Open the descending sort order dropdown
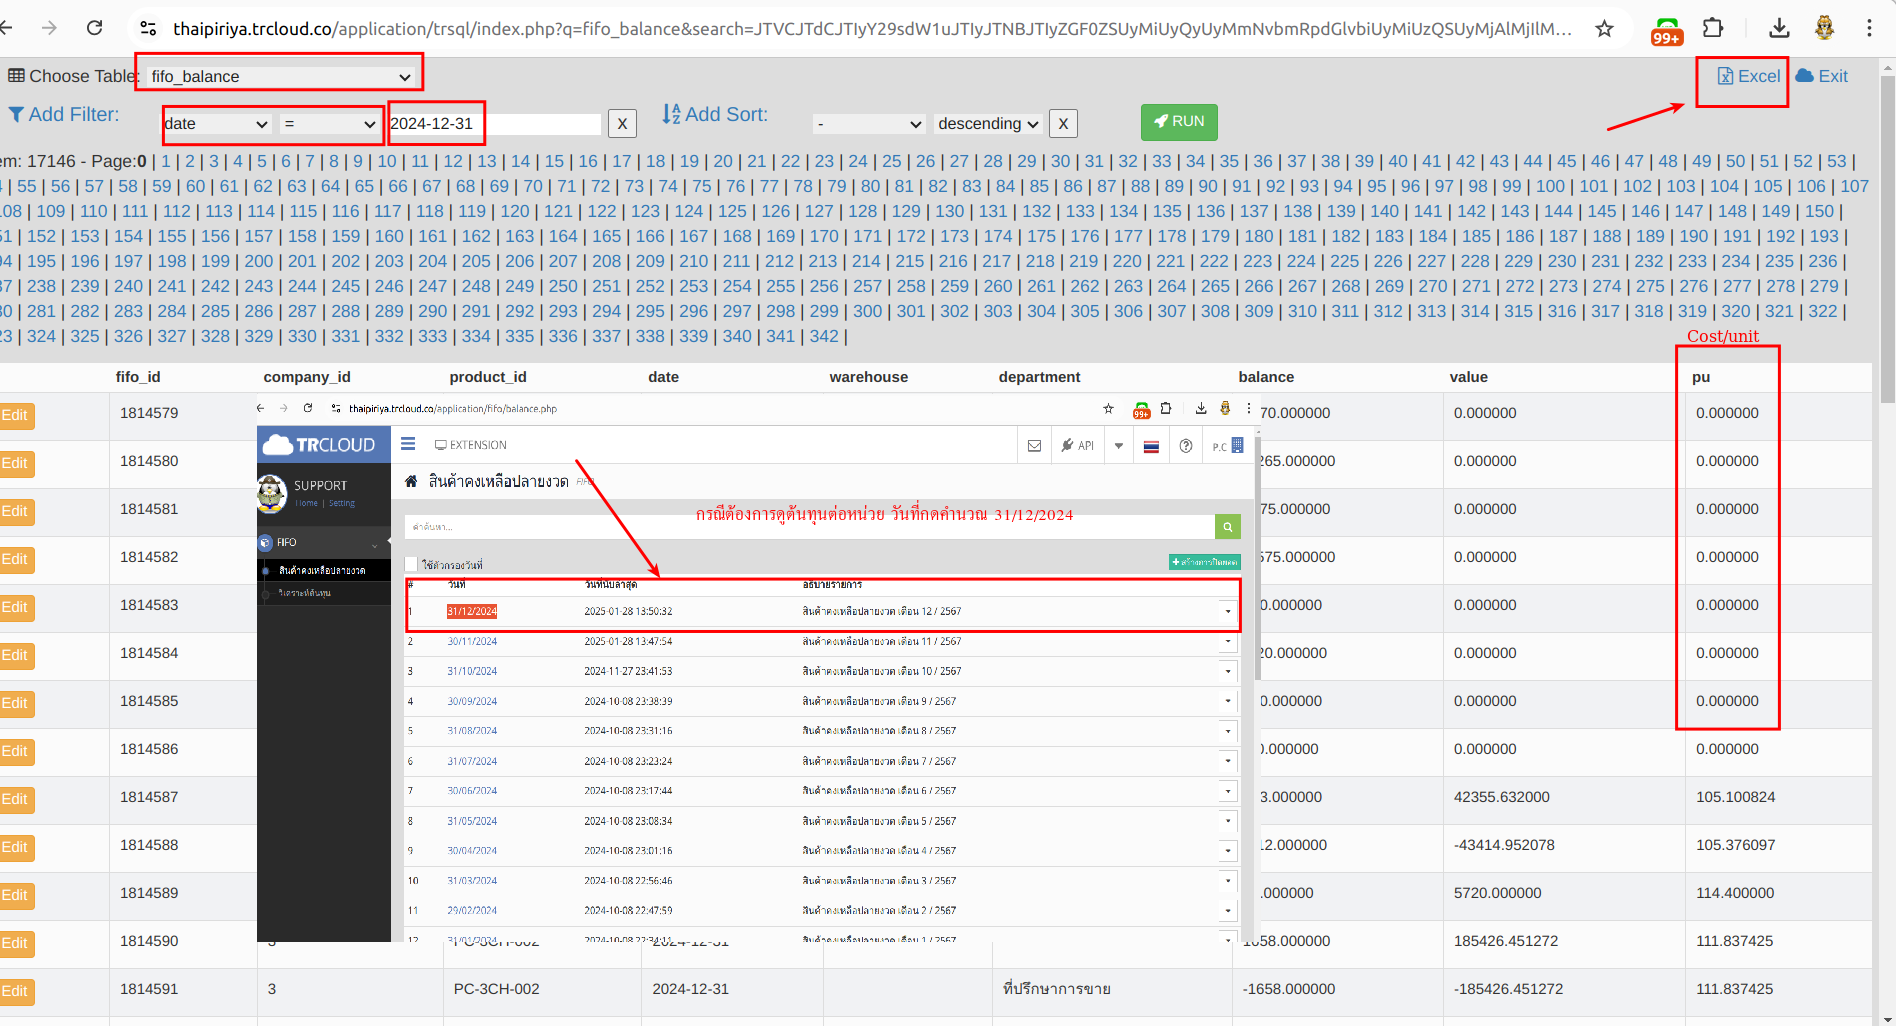Viewport: 1896px width, 1026px height. click(x=988, y=123)
